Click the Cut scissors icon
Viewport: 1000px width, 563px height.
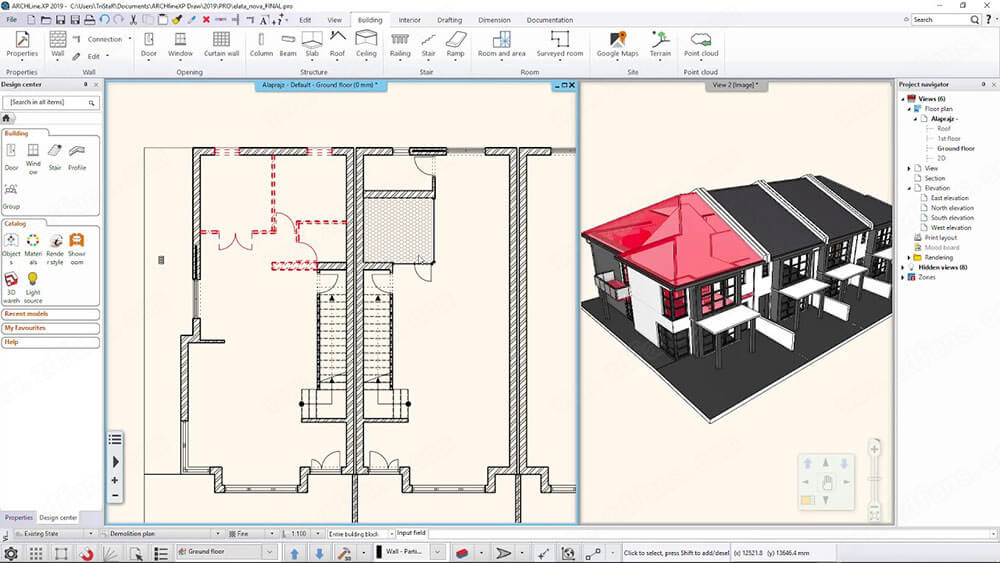pos(133,20)
